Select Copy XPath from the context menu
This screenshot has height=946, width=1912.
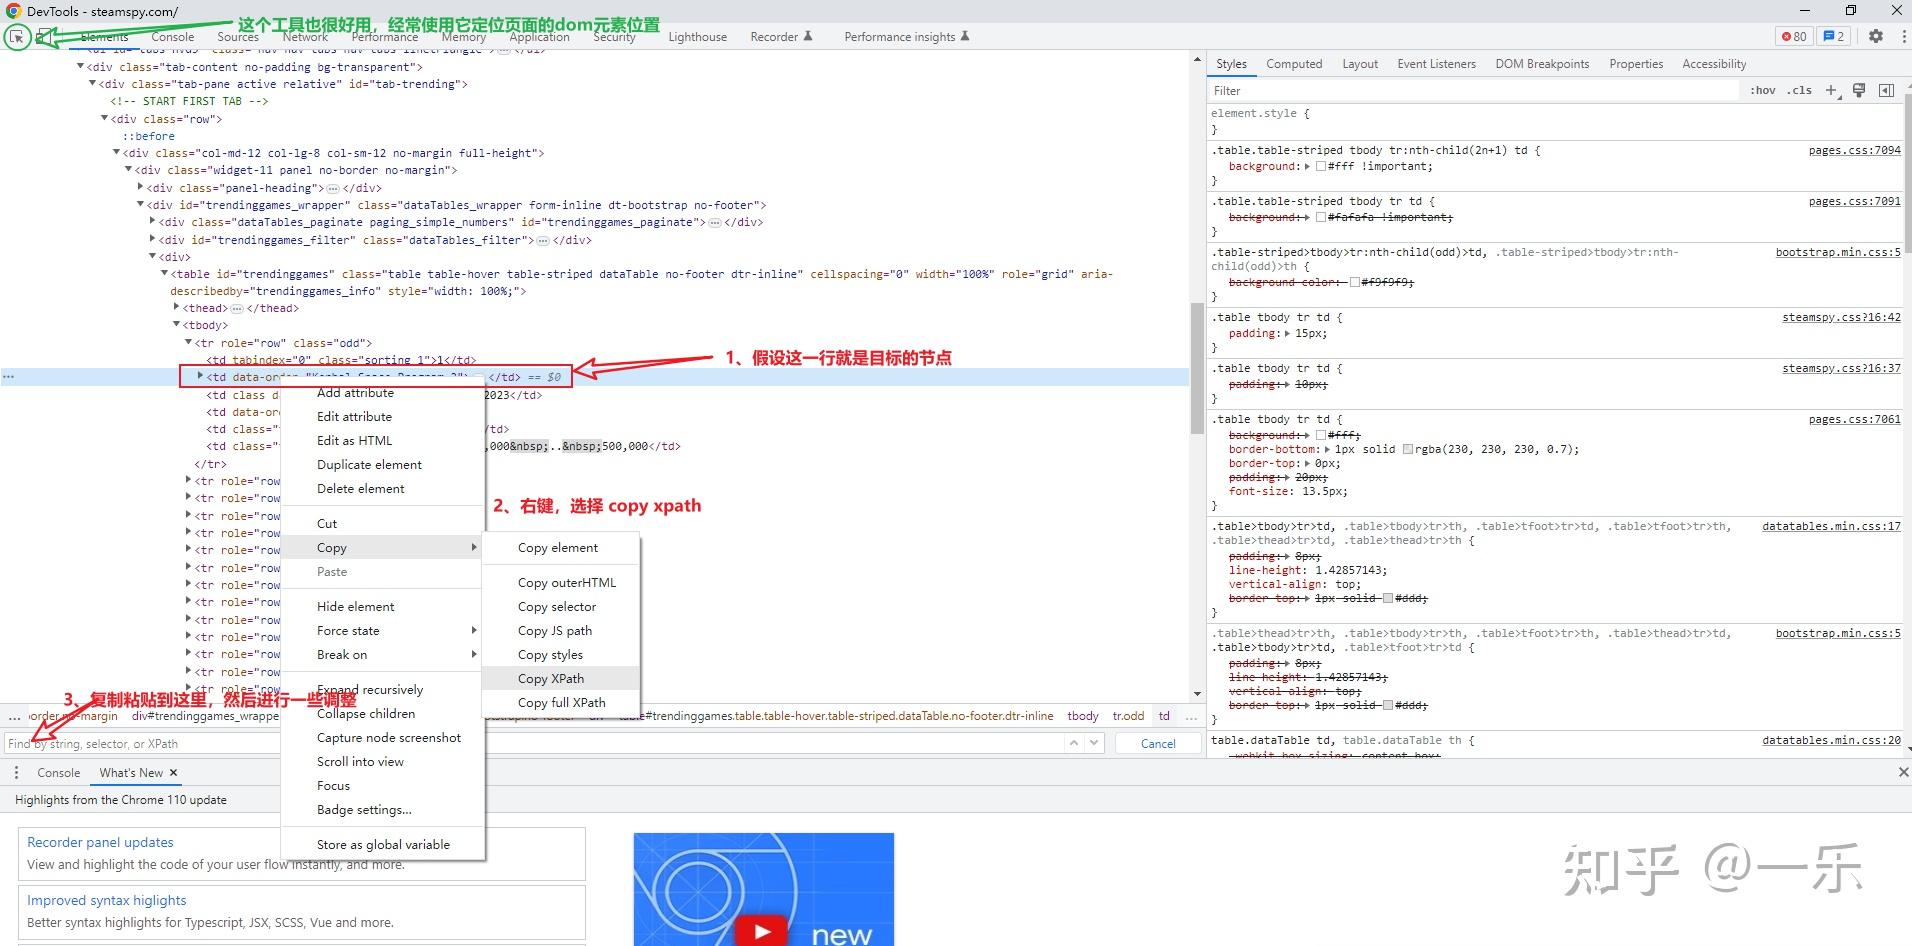(x=551, y=678)
